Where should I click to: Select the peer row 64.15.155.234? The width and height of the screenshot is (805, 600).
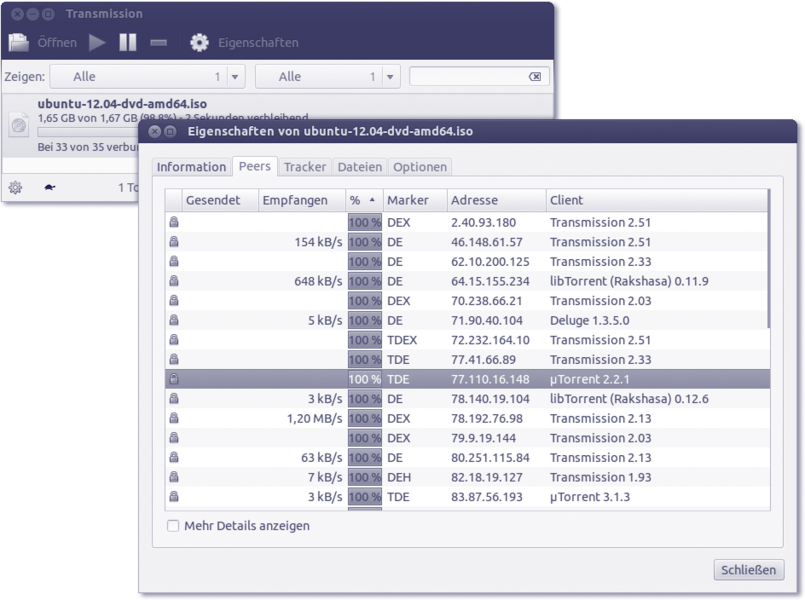(x=489, y=281)
